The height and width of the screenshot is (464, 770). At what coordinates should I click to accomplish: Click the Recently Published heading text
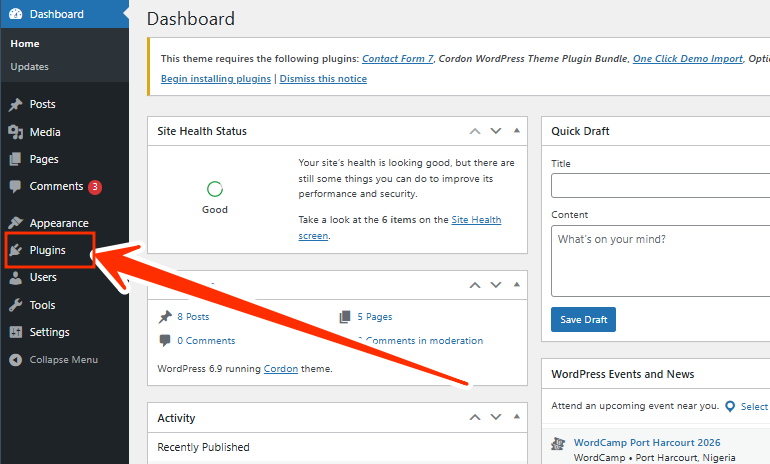click(203, 447)
